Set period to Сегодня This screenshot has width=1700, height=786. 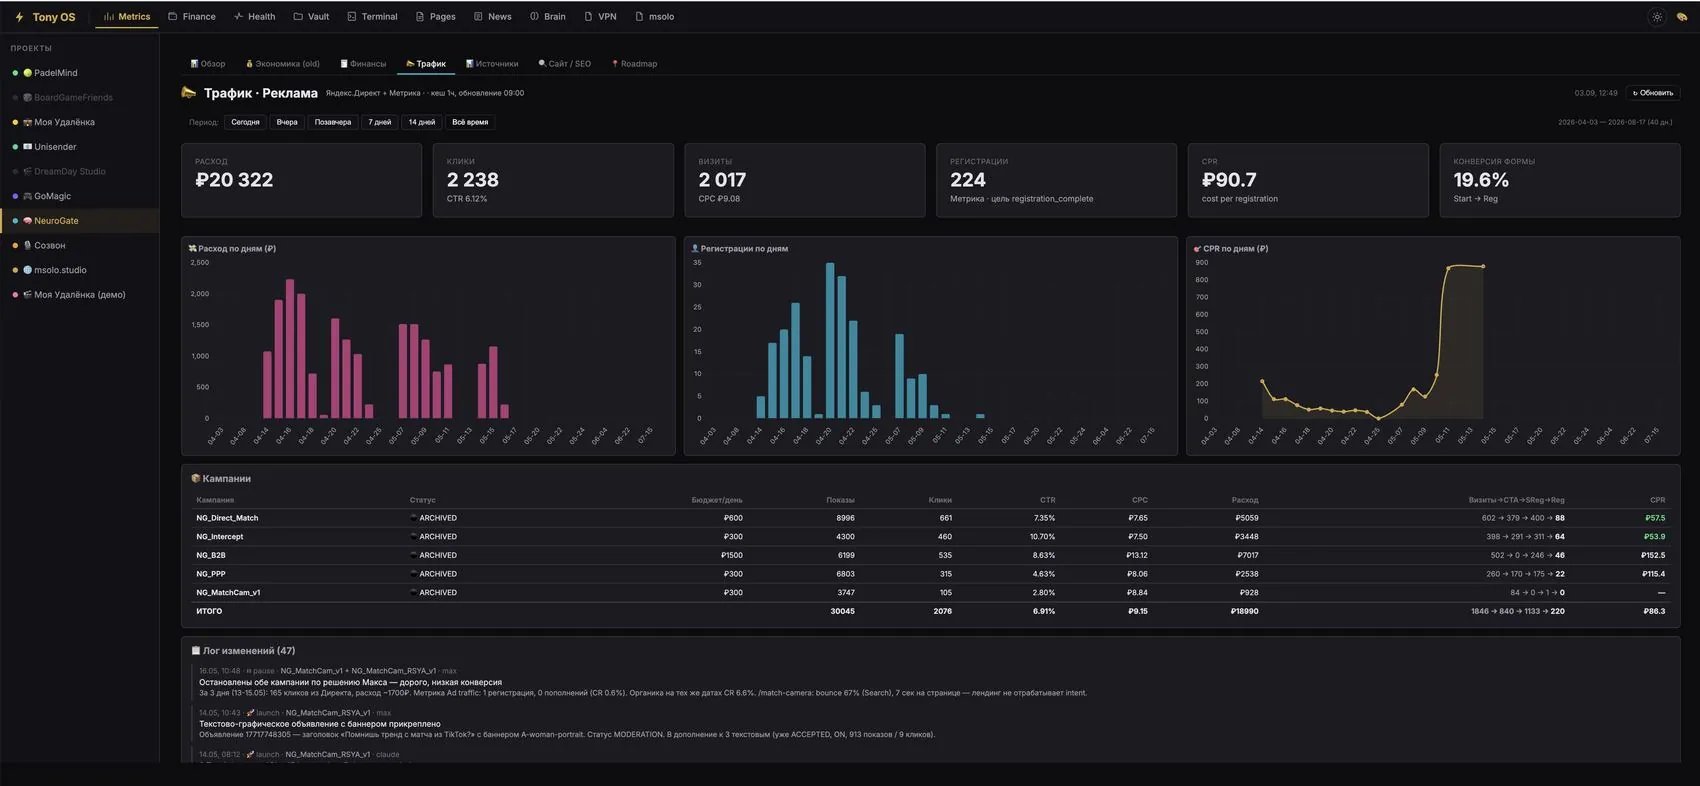tap(245, 122)
